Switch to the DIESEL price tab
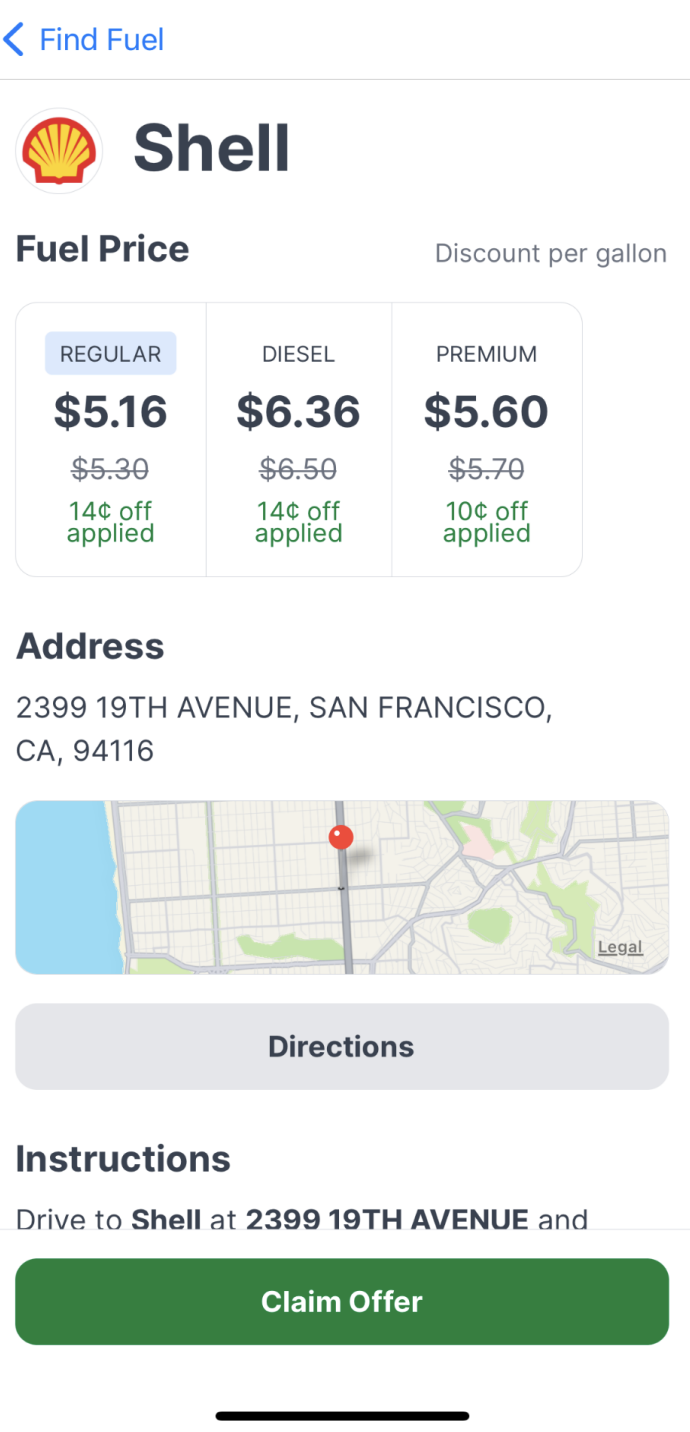 pos(298,353)
